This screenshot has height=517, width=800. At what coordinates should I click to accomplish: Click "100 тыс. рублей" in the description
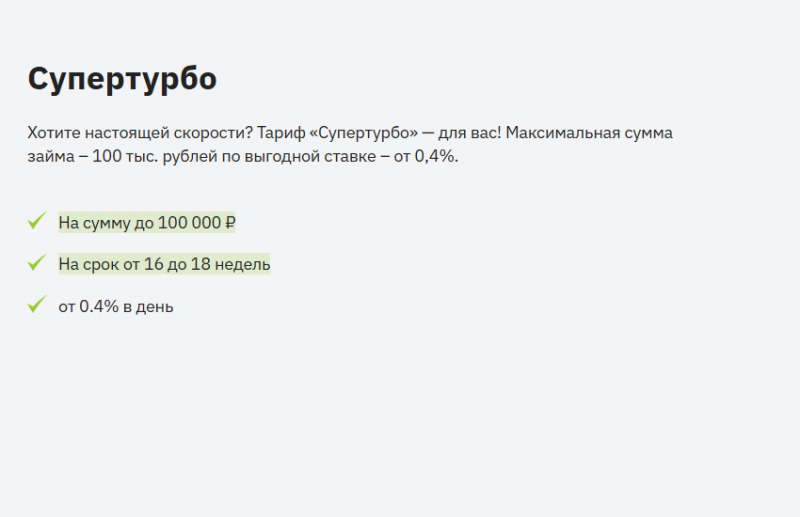tap(148, 158)
